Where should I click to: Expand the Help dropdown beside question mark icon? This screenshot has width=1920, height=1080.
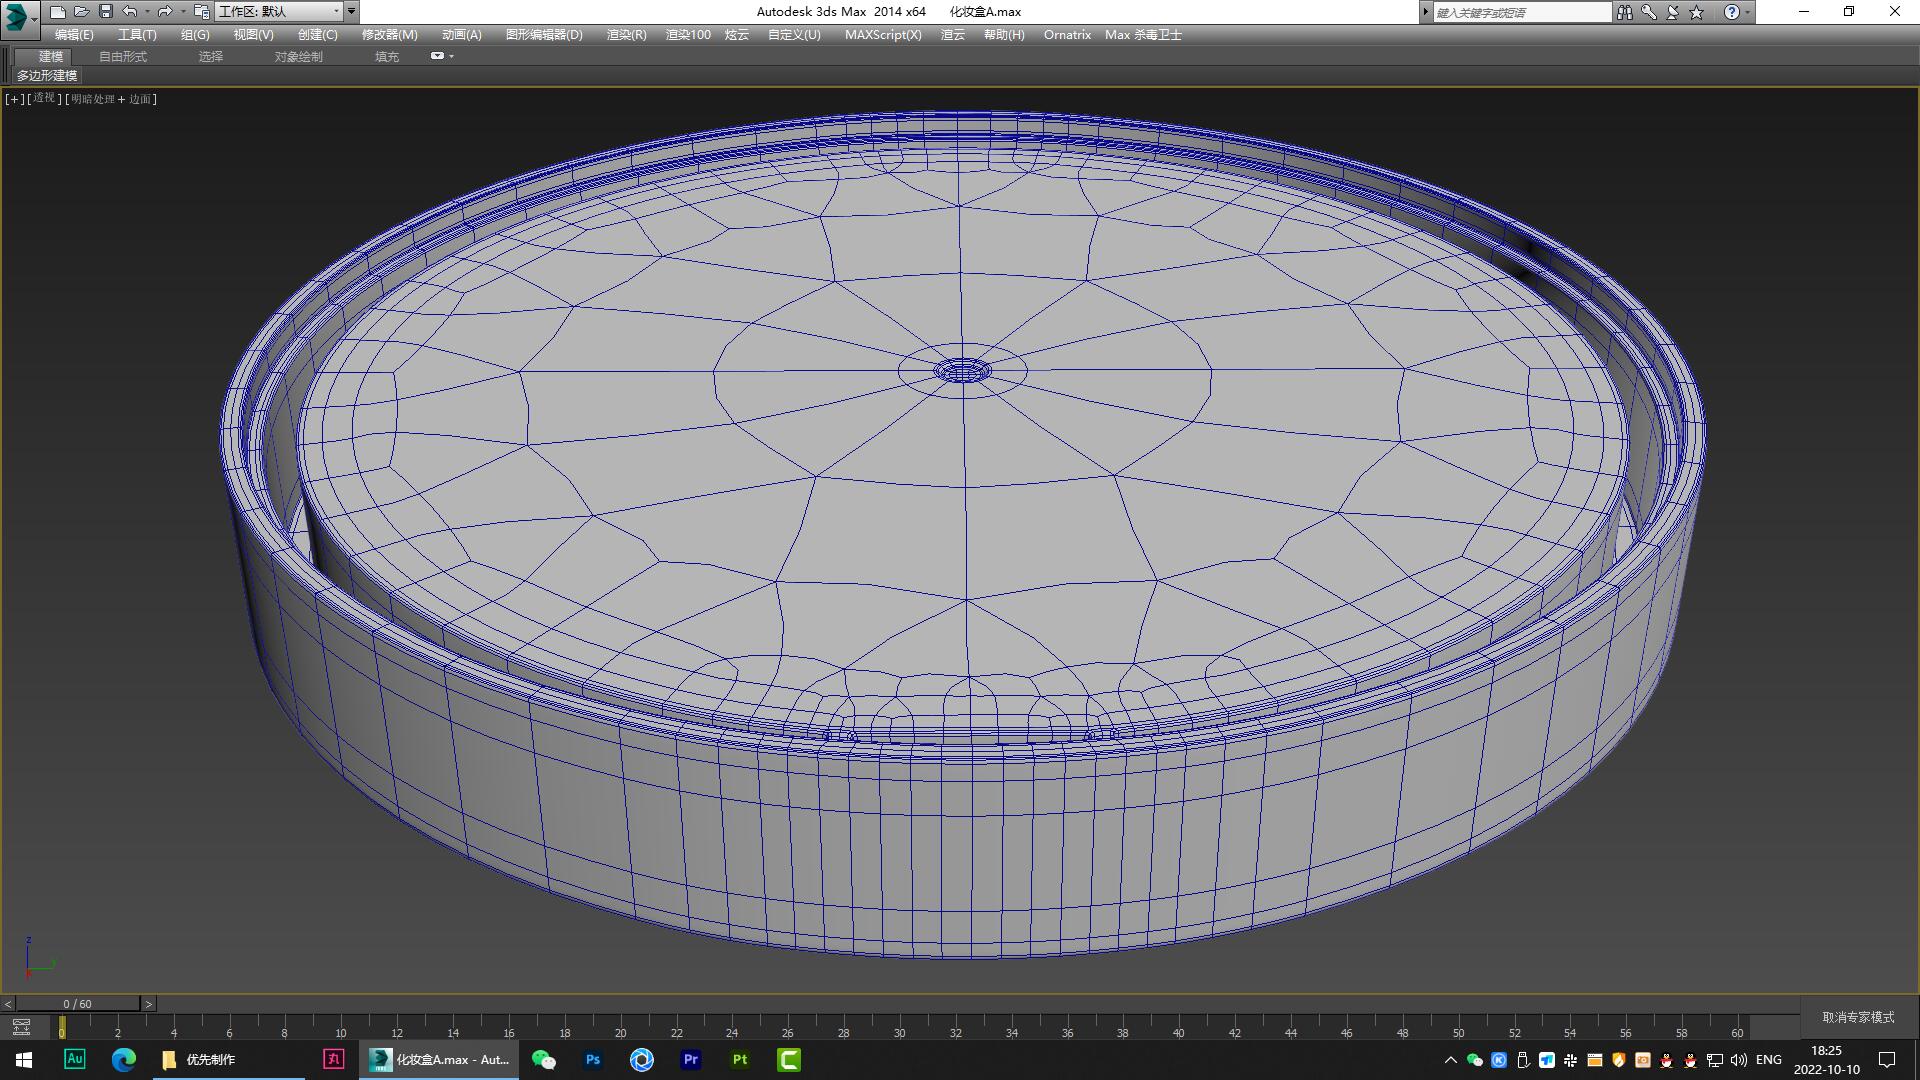pos(1750,12)
